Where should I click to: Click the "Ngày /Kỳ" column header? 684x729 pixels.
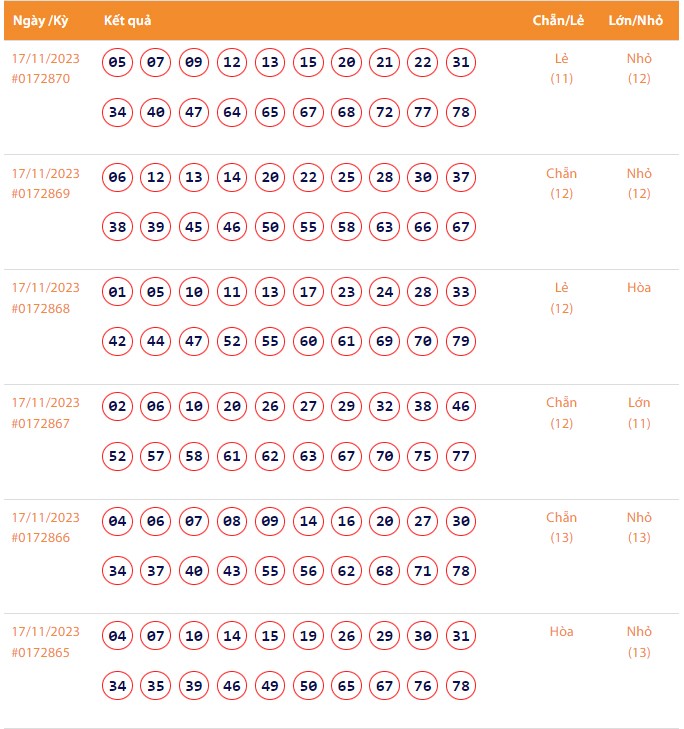point(40,21)
